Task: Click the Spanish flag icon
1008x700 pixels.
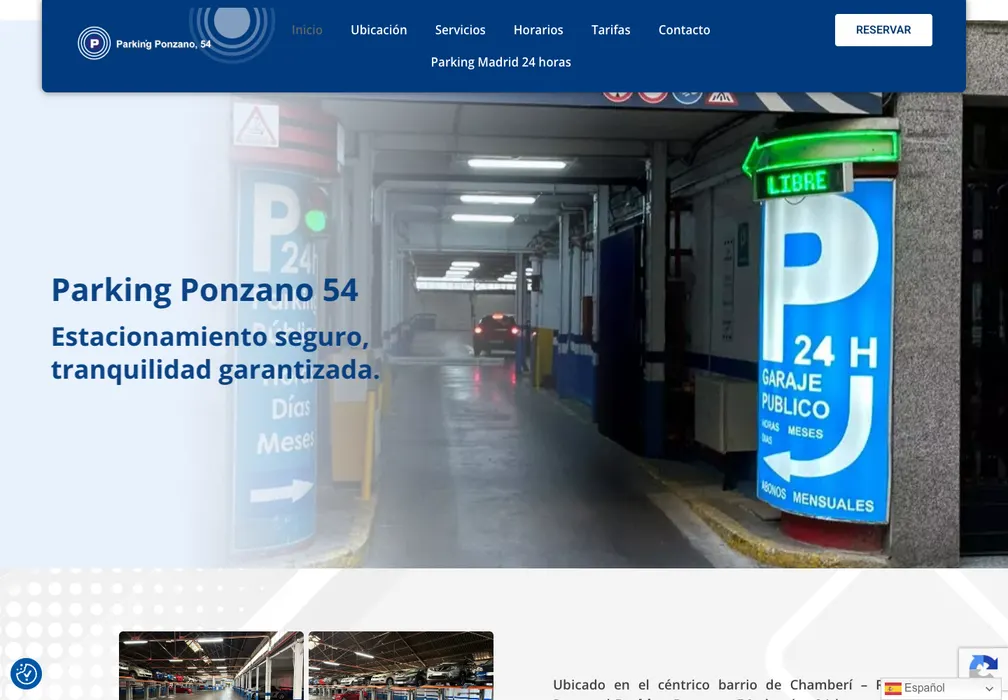Action: click(x=892, y=688)
